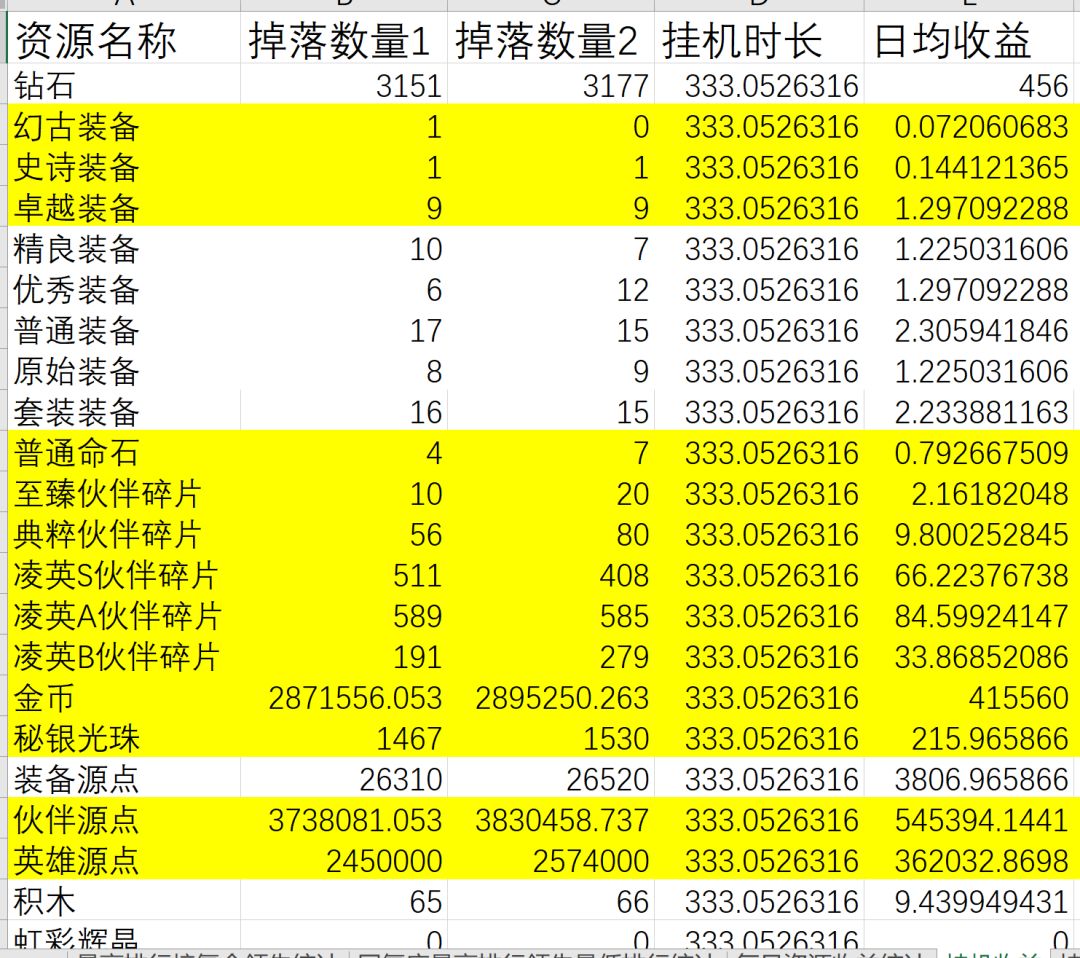Click the 掉落数量1 column header cell

point(344,39)
